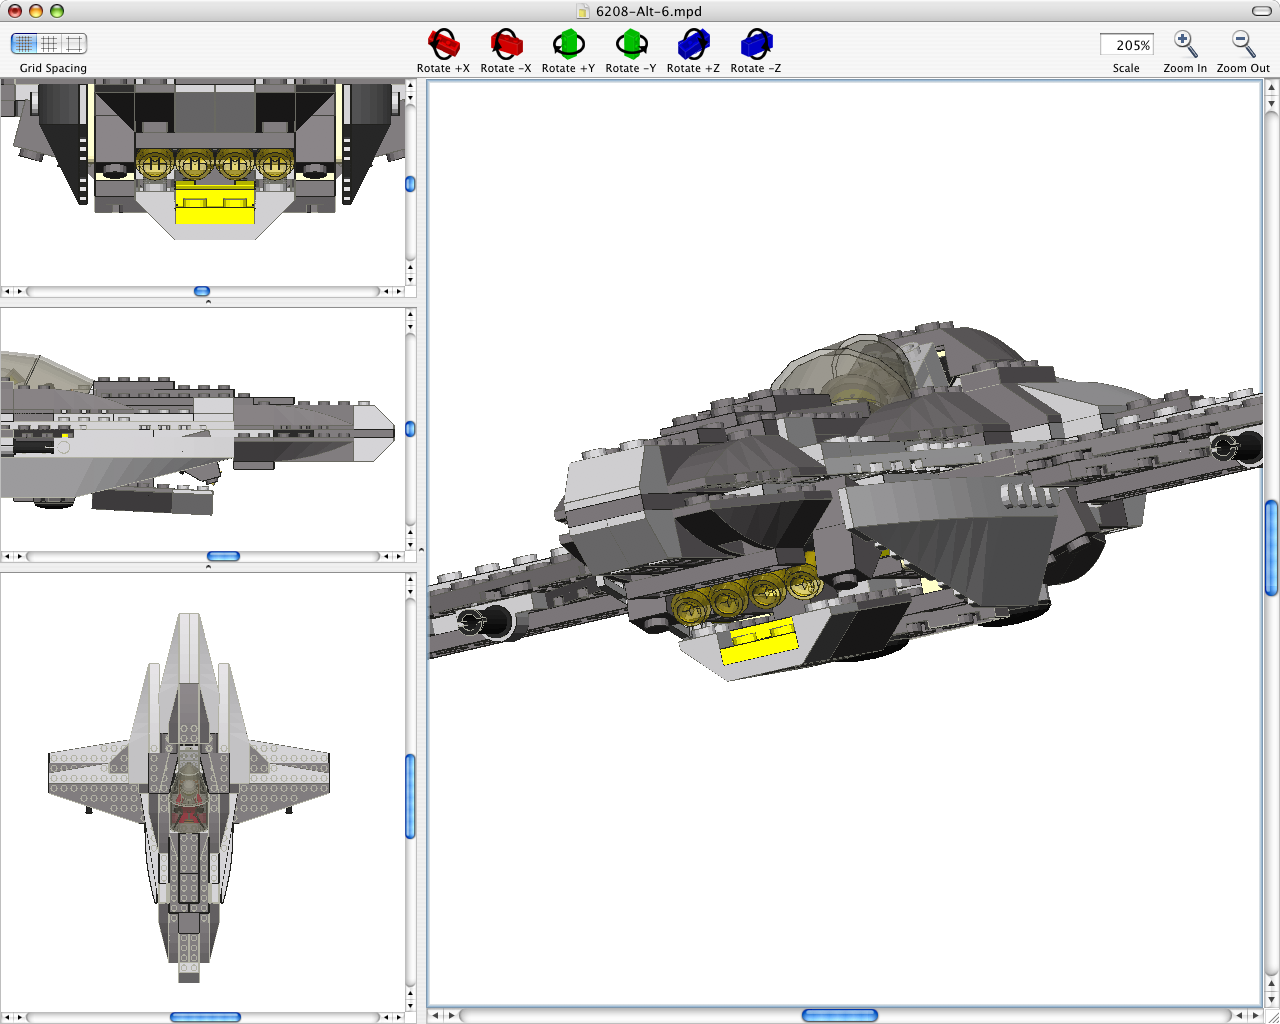This screenshot has height=1024, width=1280.
Task: Click the Zoom Out magnifier icon
Action: pos(1242,44)
